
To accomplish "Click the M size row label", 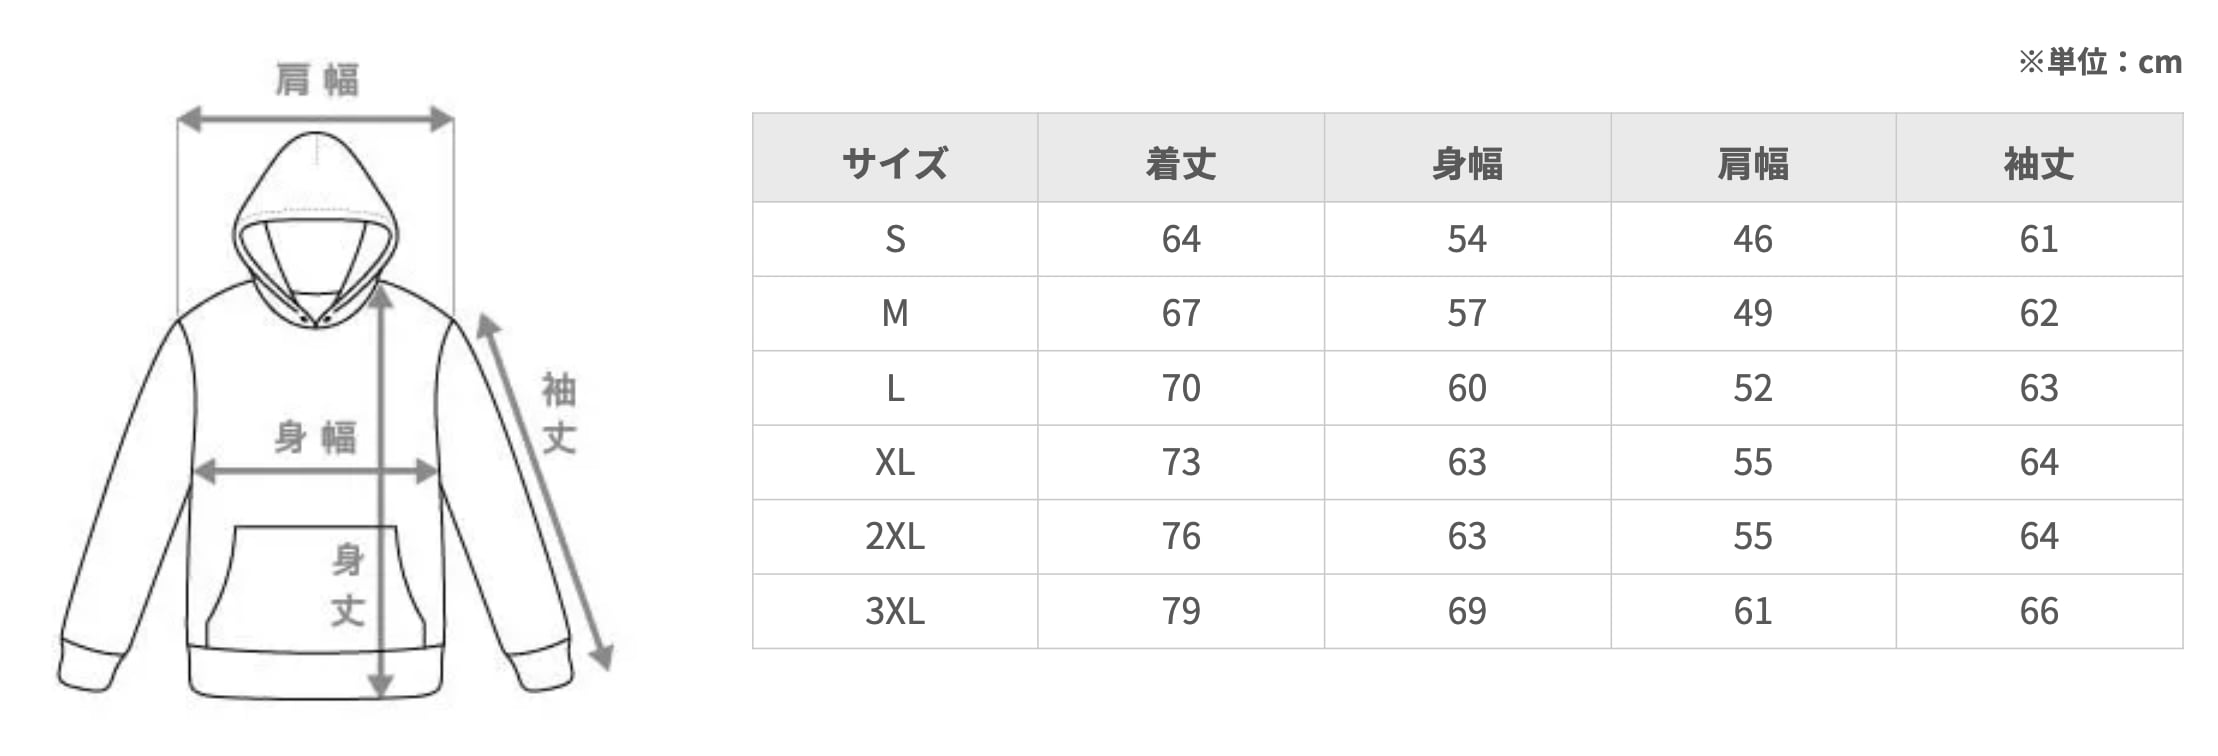I will [895, 313].
